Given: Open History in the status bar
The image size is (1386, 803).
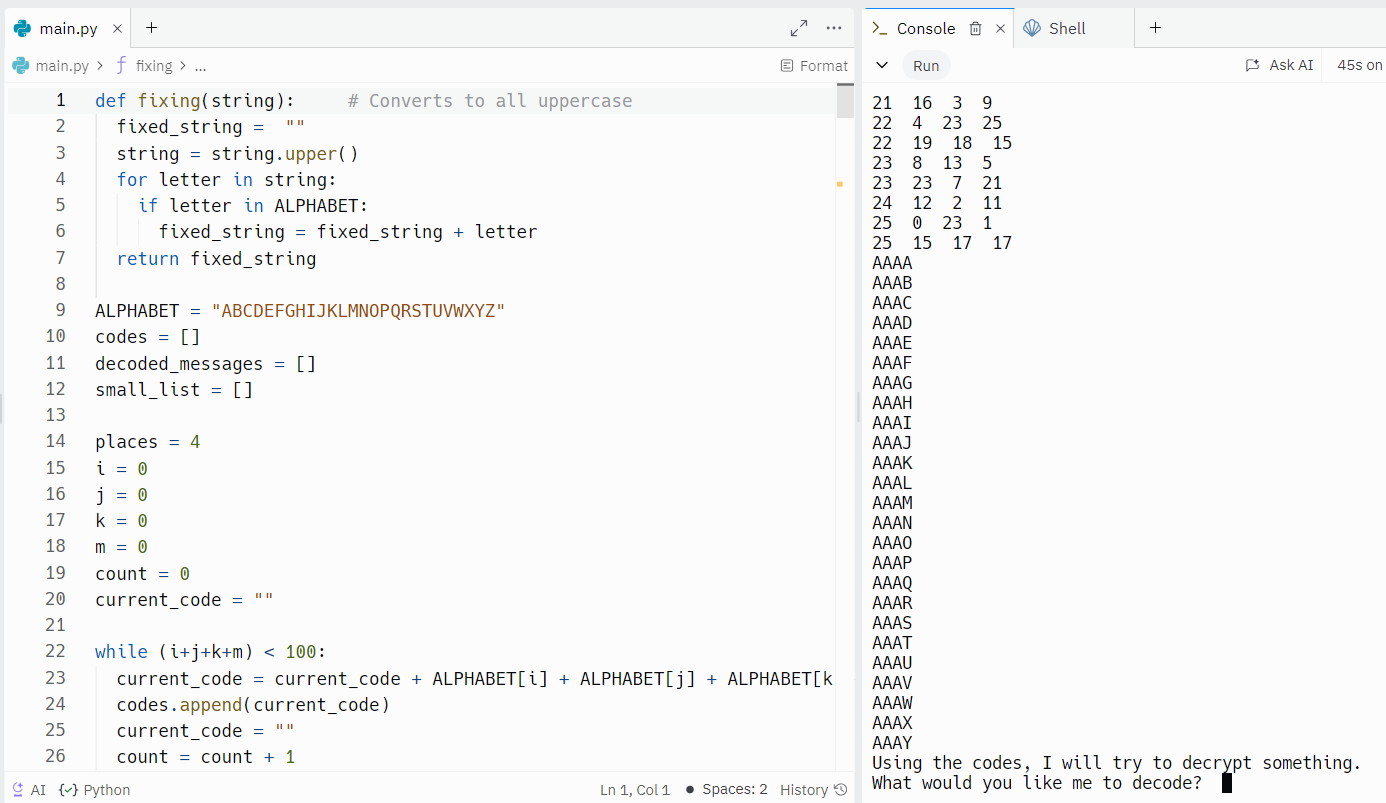Looking at the screenshot, I should (813, 789).
